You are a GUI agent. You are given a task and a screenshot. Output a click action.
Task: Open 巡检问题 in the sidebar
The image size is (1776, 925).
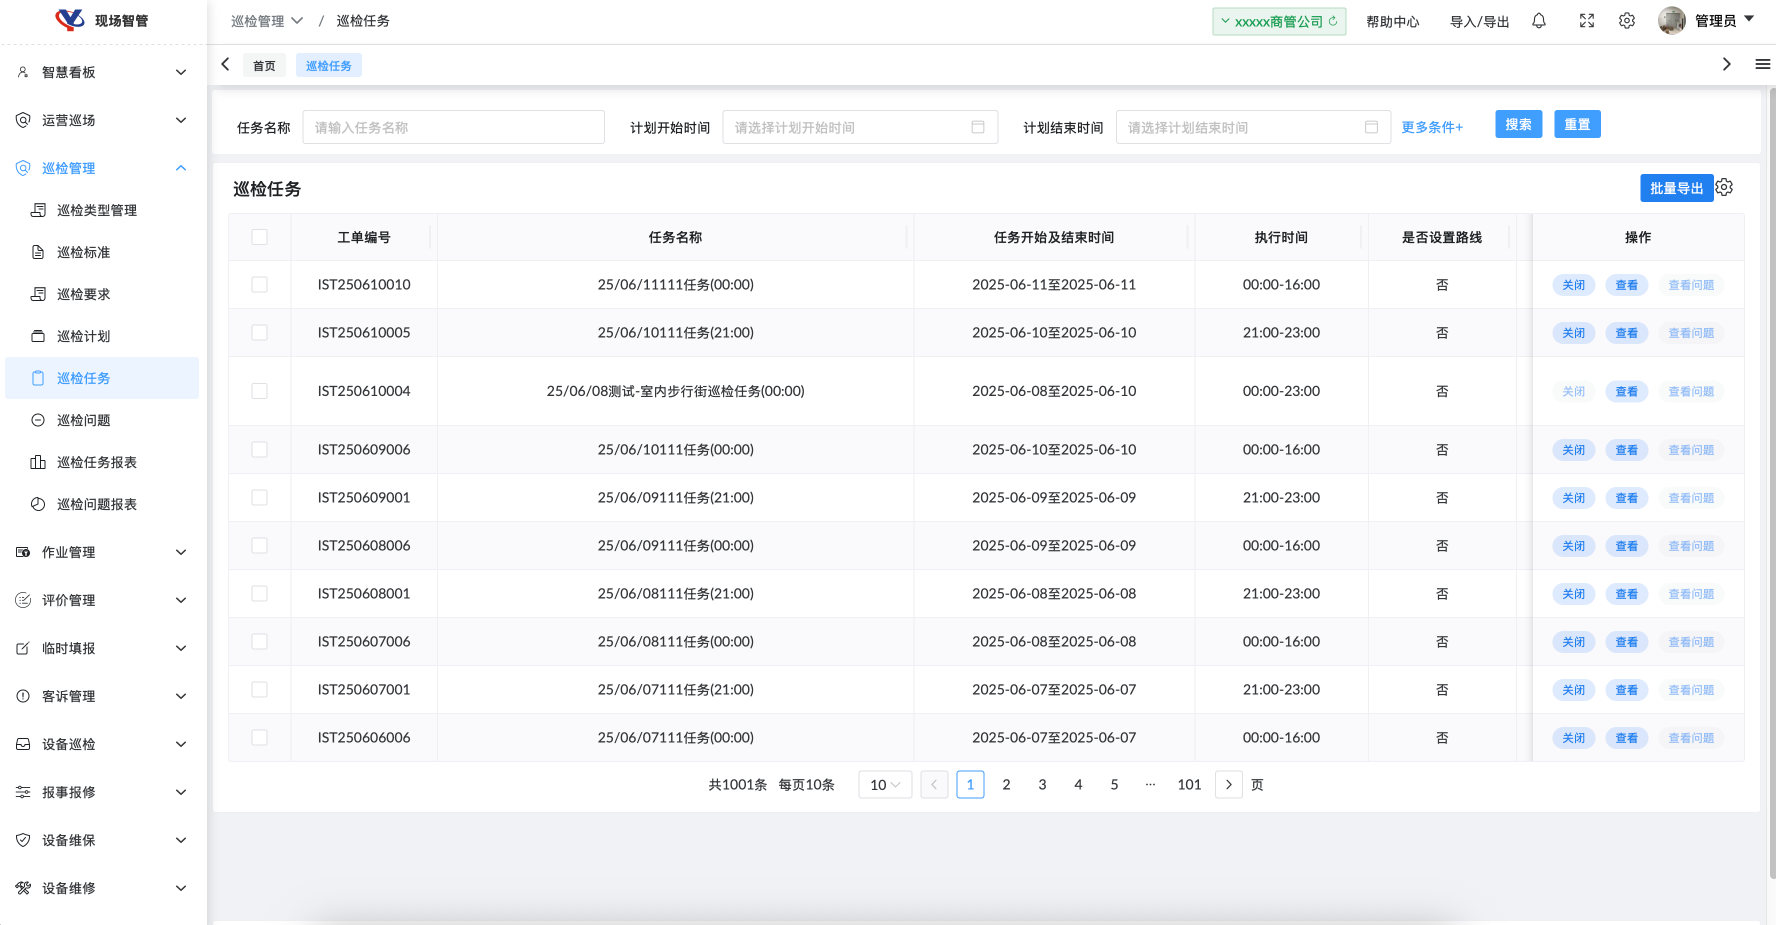[84, 420]
